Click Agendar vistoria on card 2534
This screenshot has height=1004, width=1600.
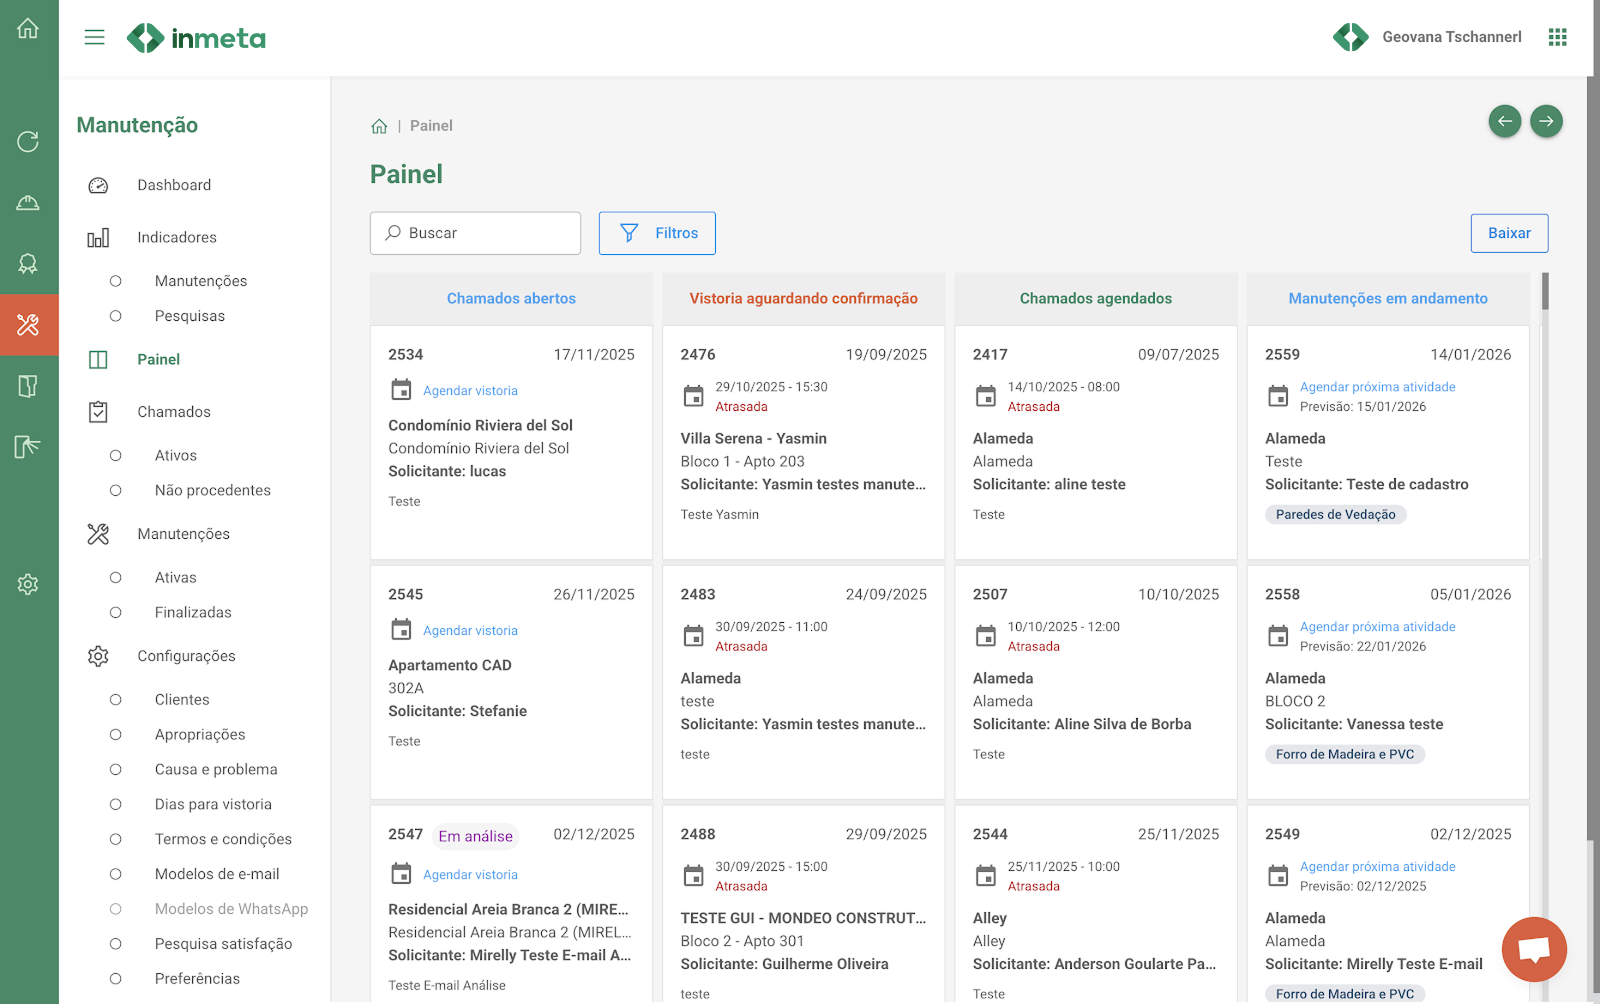[470, 391]
